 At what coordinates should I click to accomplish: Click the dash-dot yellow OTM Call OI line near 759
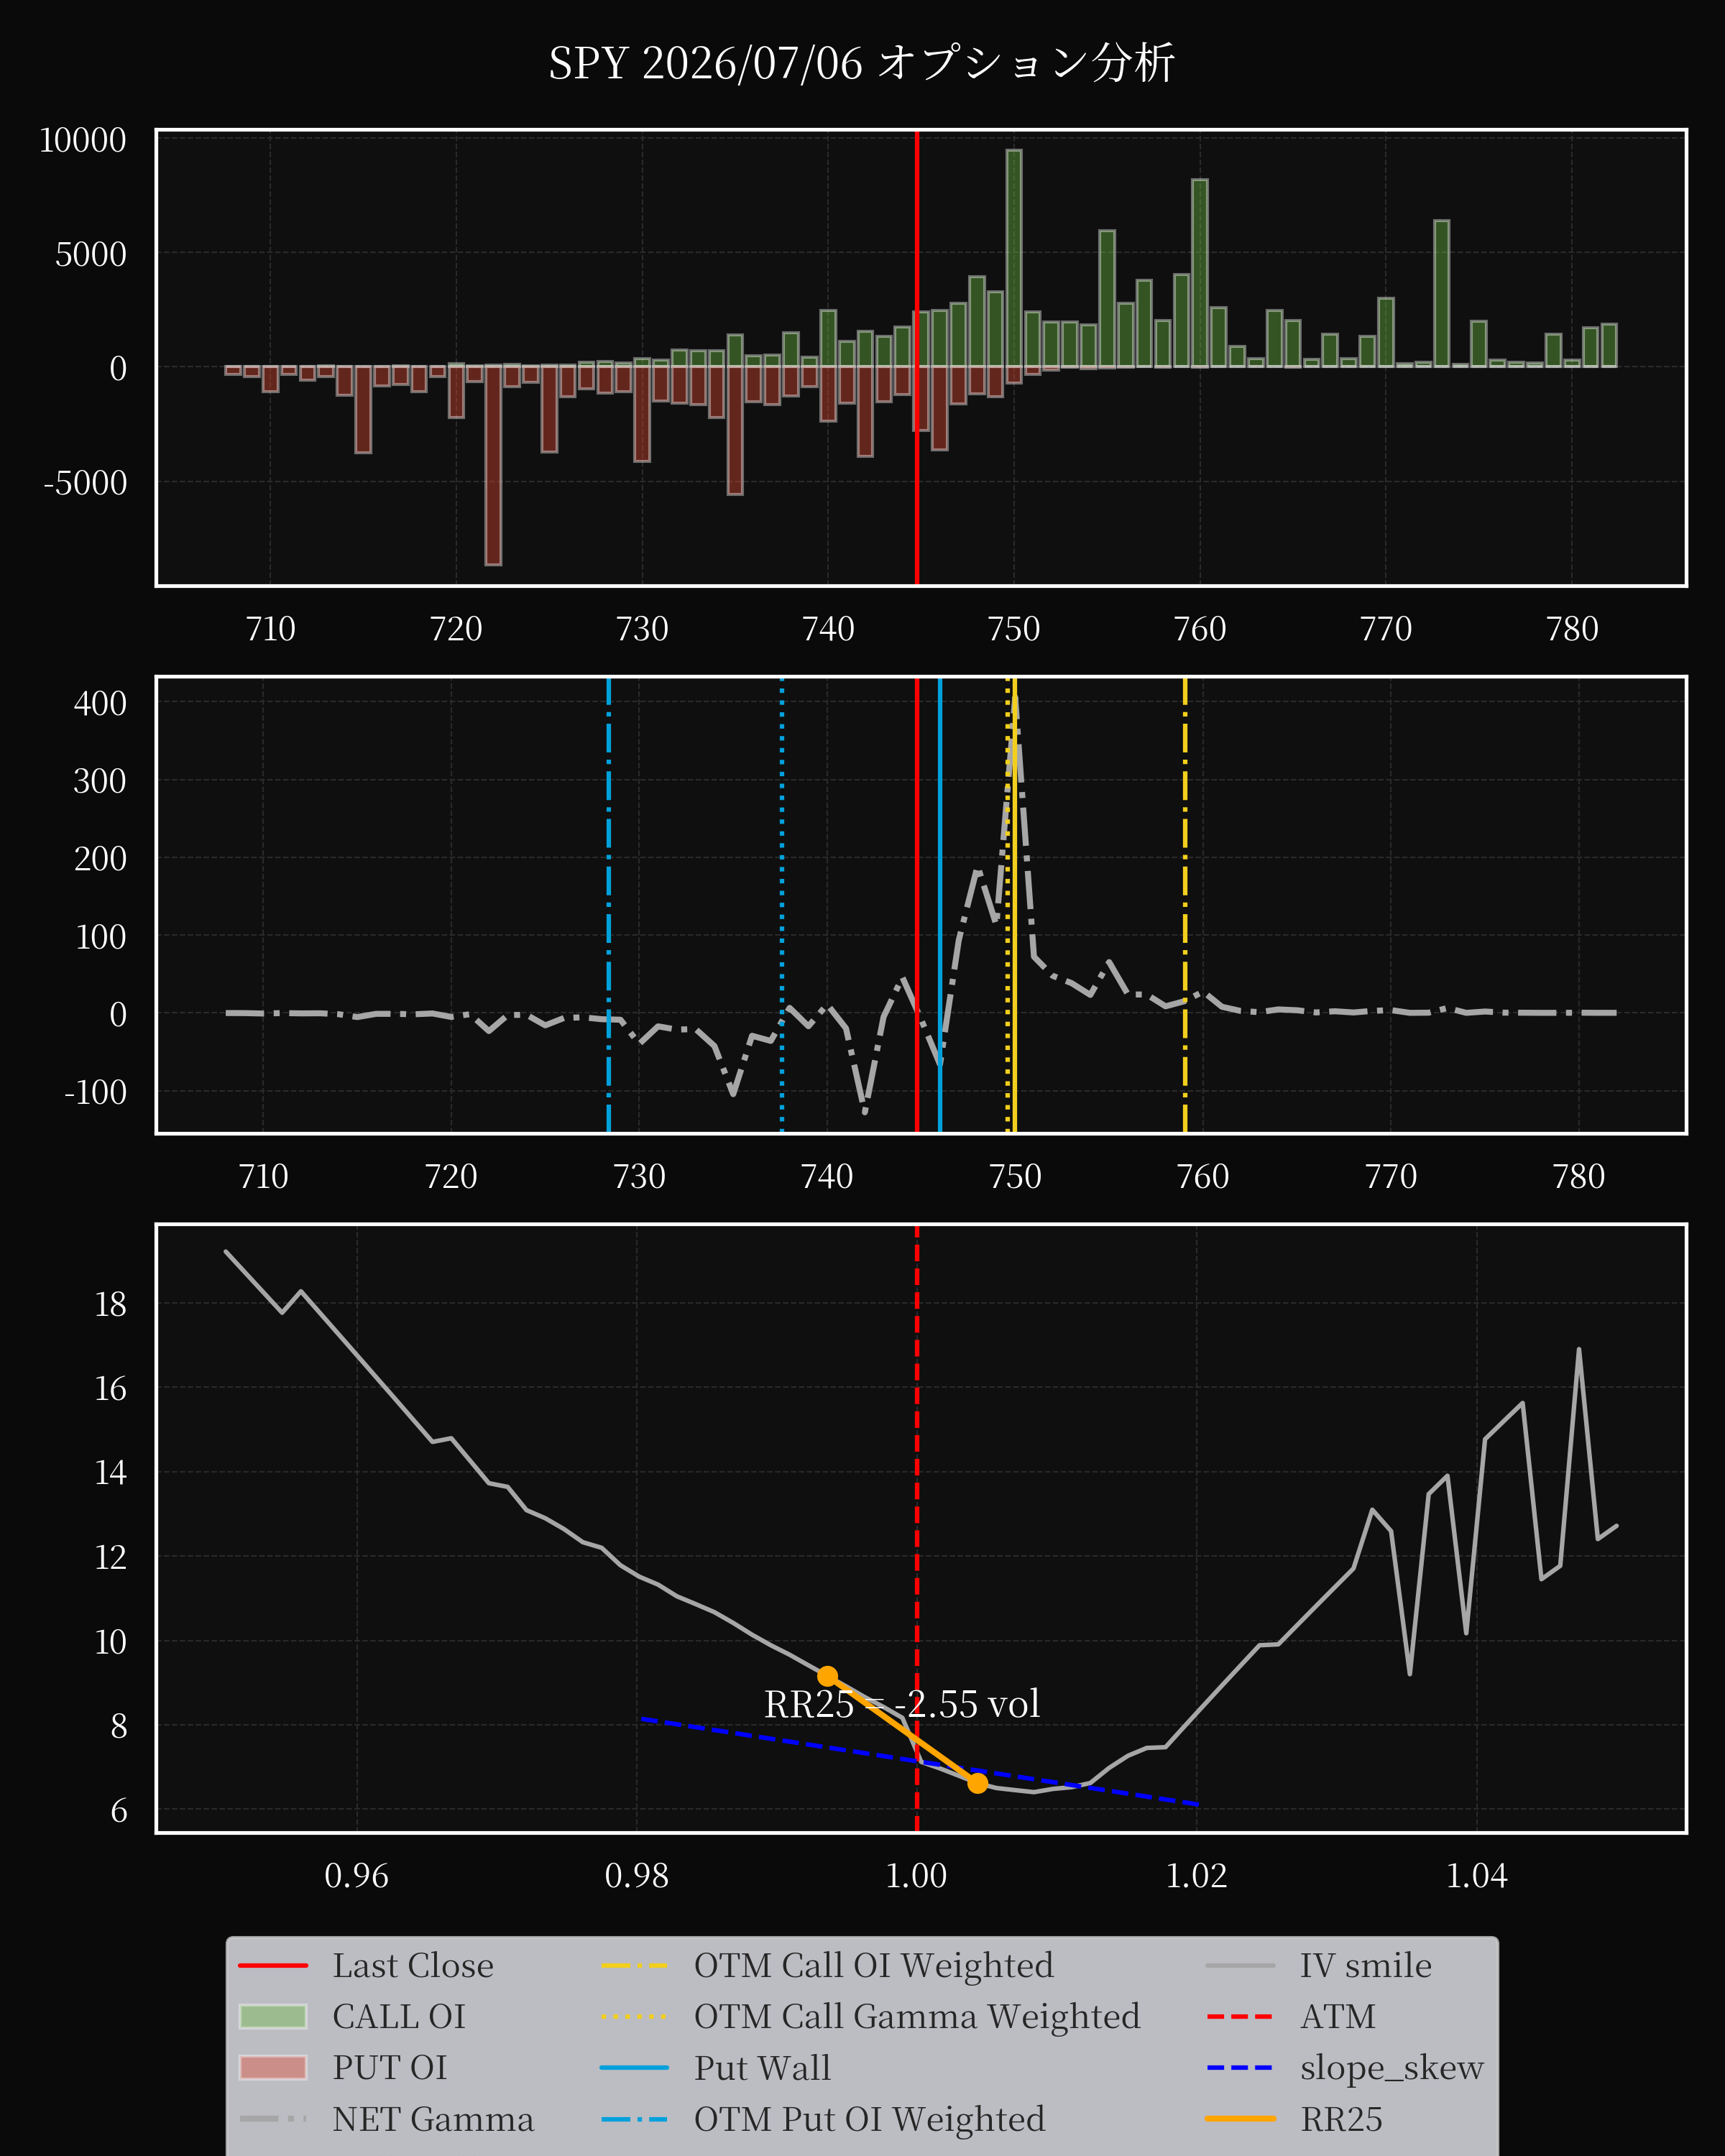(1185, 905)
